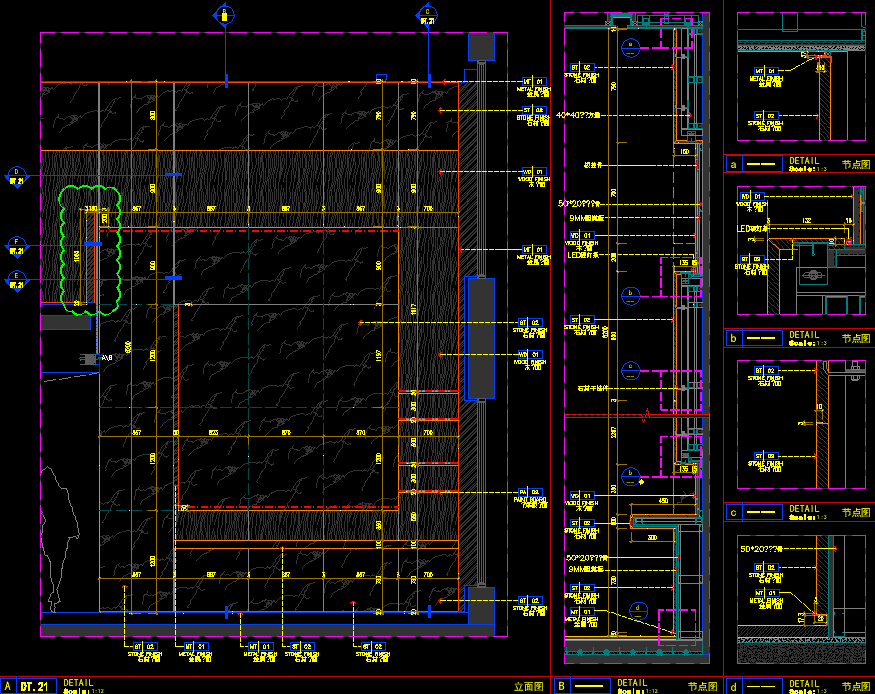
Task: Click section marker B above the elevation
Action: point(224,15)
